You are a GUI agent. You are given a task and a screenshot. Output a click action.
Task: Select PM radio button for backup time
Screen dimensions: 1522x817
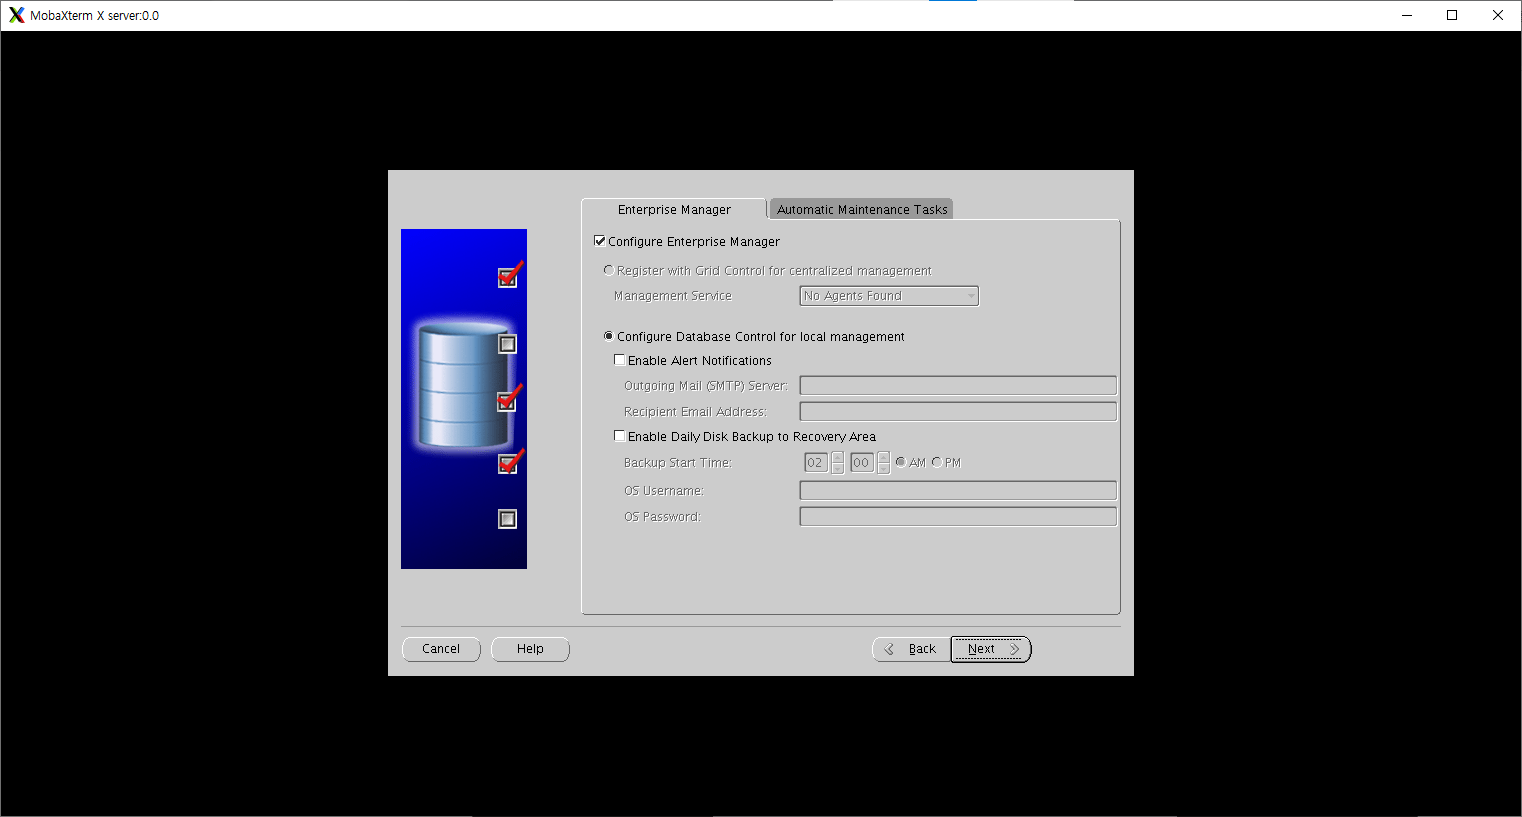pos(937,462)
